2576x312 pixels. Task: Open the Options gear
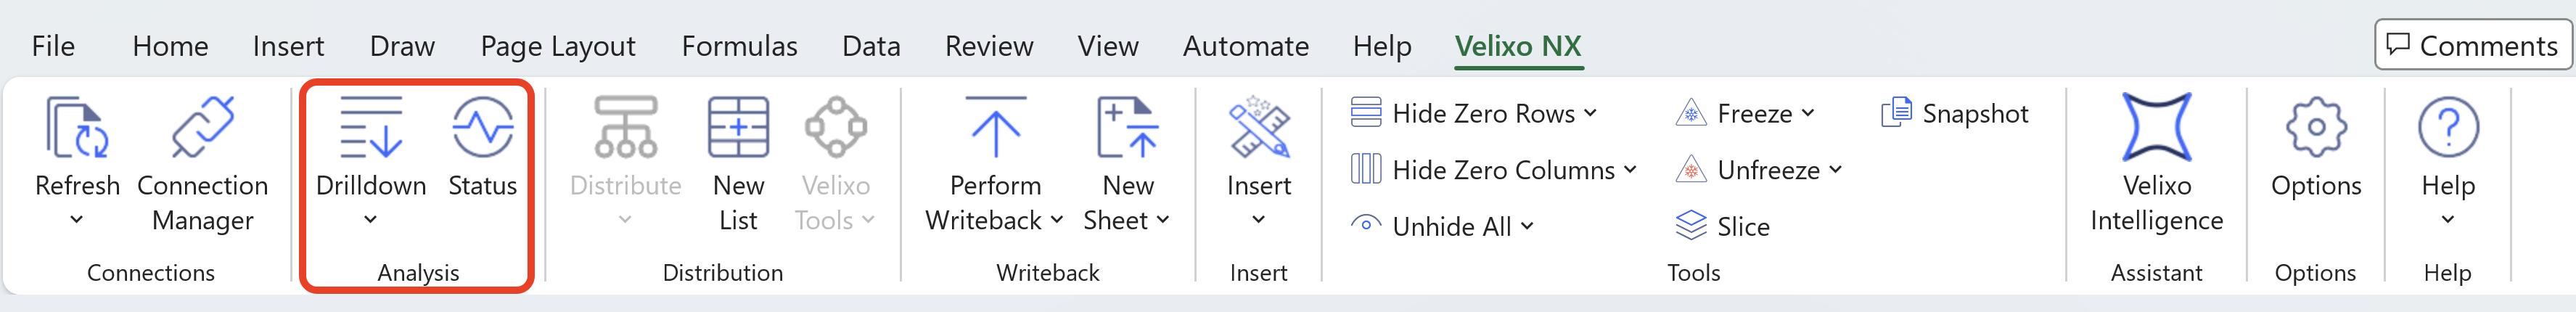[x=2315, y=129]
